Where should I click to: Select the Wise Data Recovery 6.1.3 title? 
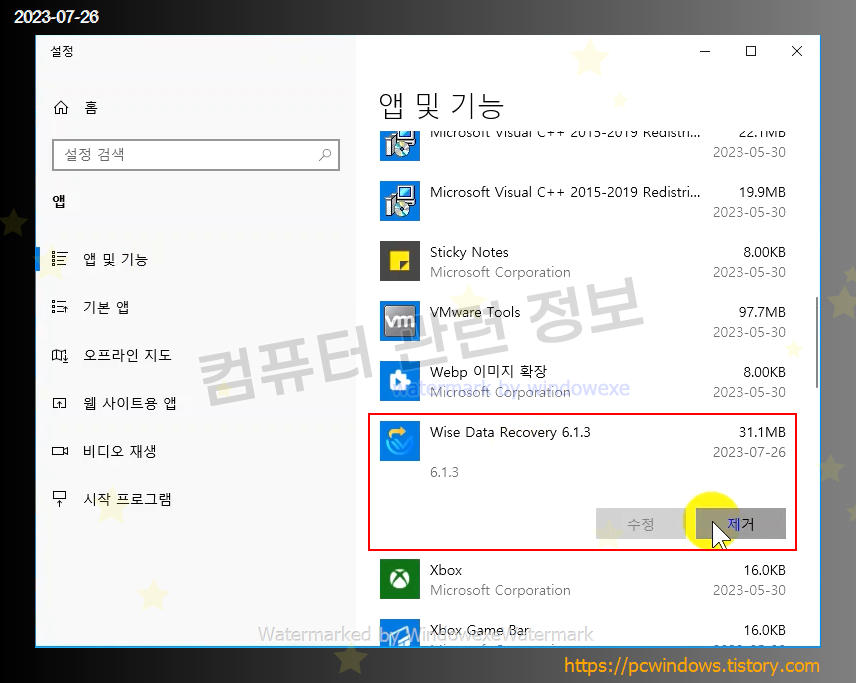coord(510,432)
